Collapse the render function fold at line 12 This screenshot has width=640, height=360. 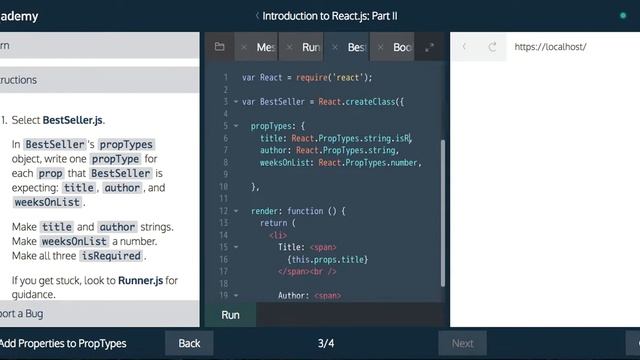point(236,211)
